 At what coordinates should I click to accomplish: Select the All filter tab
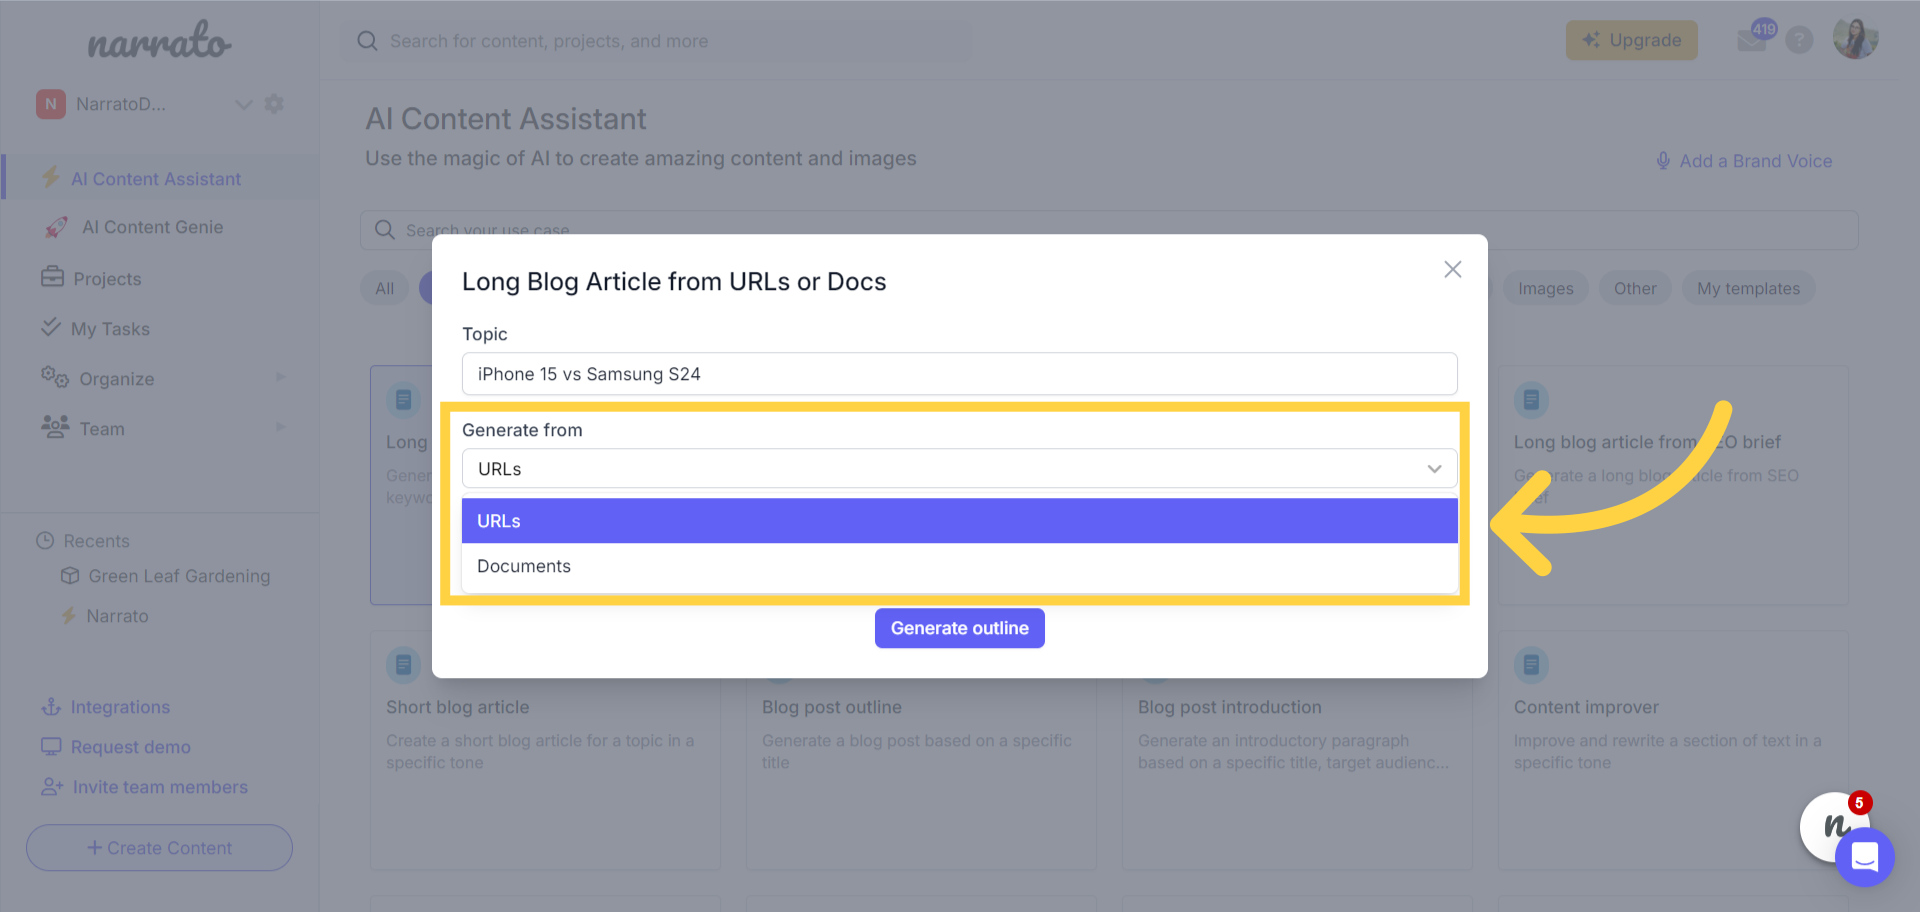[385, 288]
